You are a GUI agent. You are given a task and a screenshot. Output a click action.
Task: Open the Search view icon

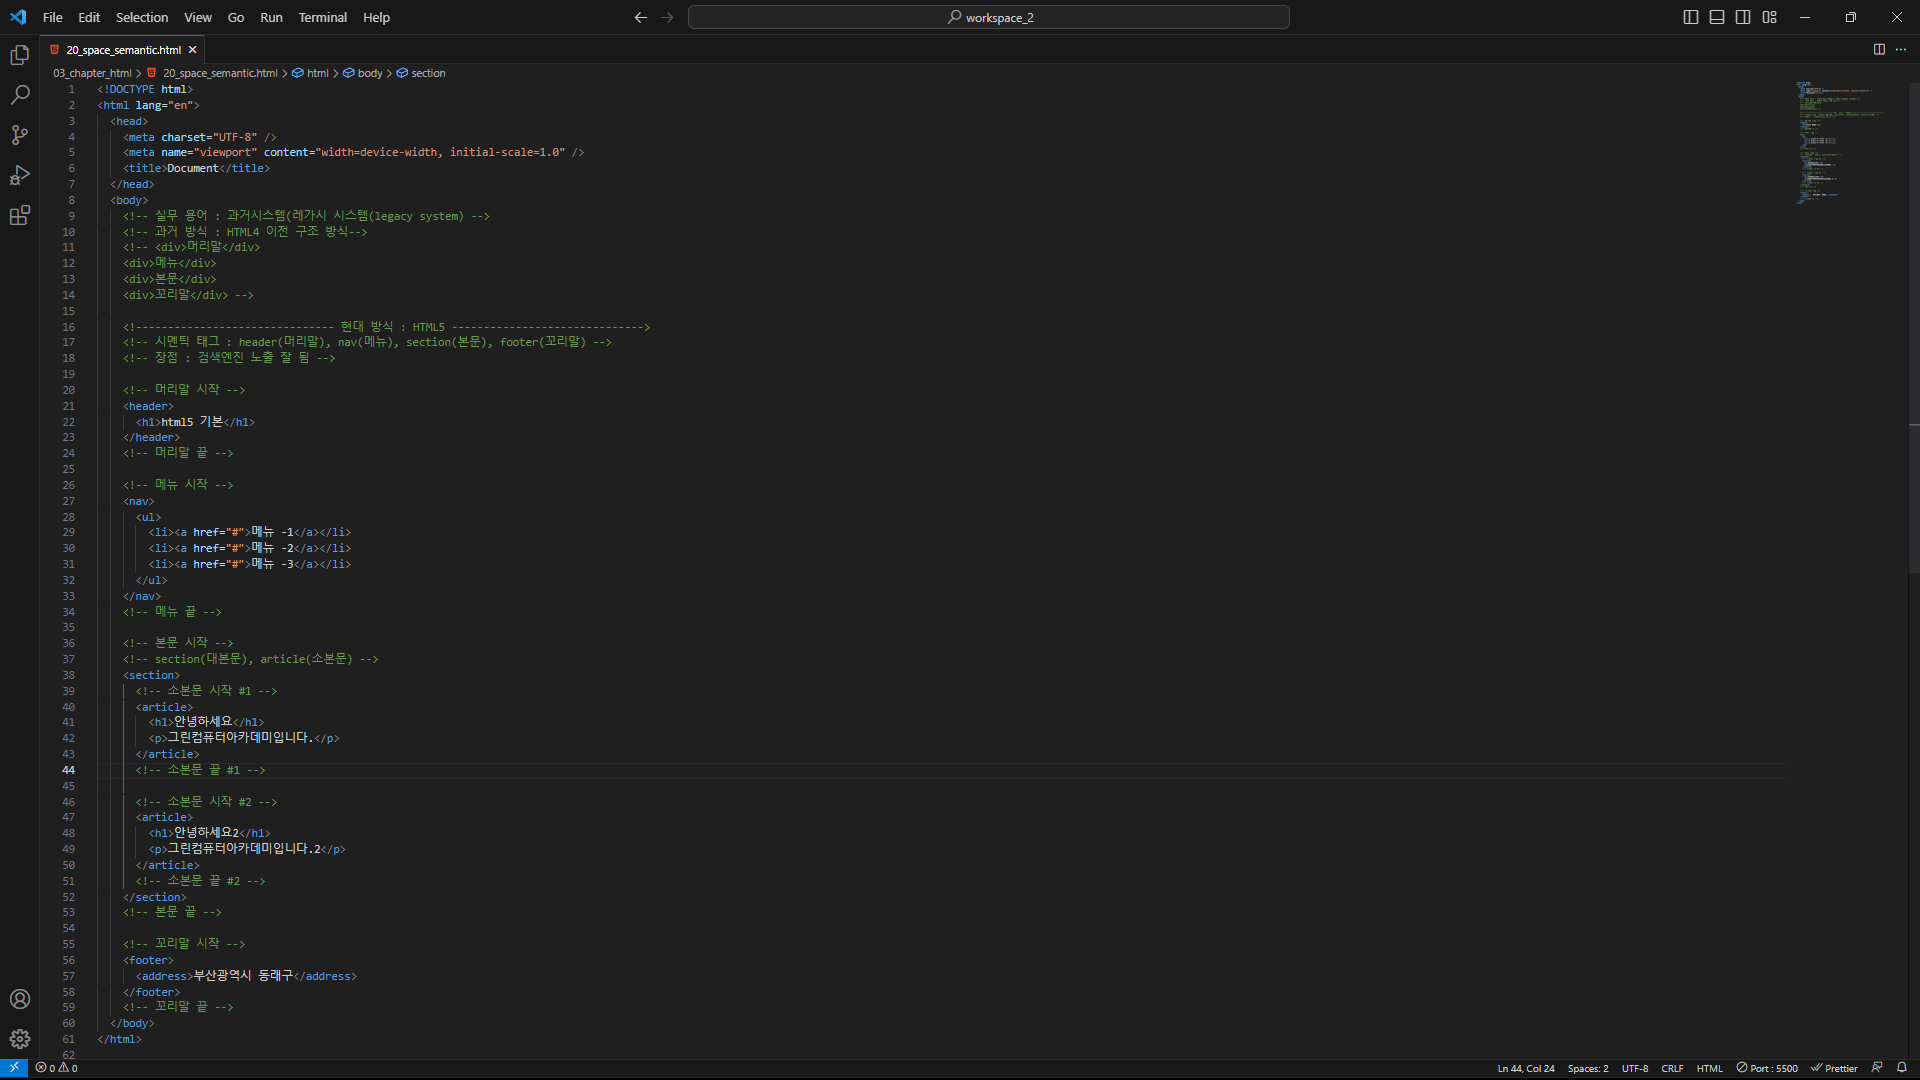(x=19, y=95)
